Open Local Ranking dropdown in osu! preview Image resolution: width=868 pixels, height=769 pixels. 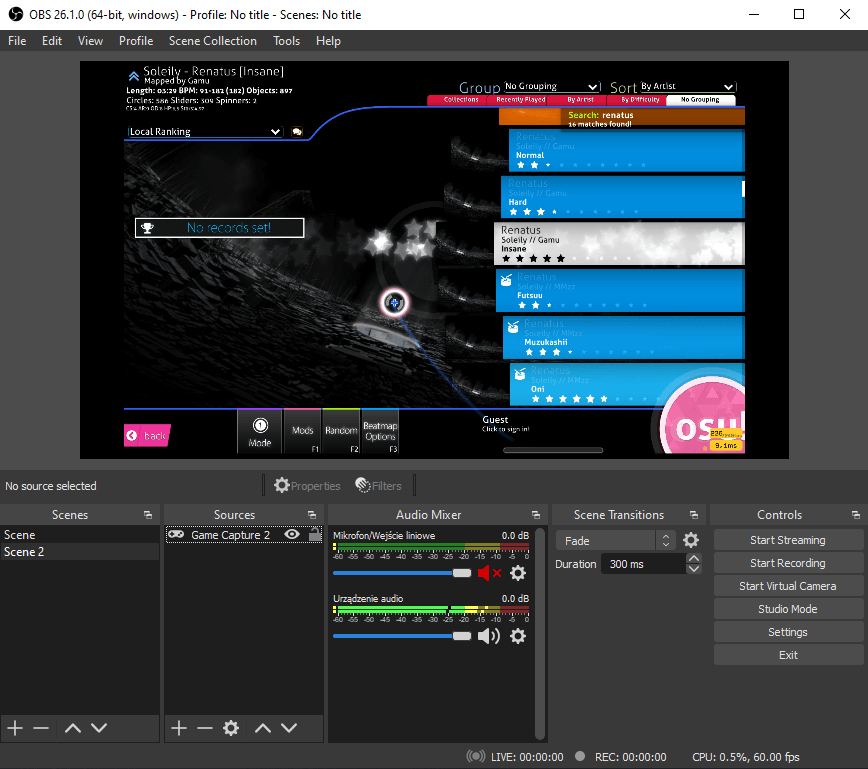click(205, 132)
